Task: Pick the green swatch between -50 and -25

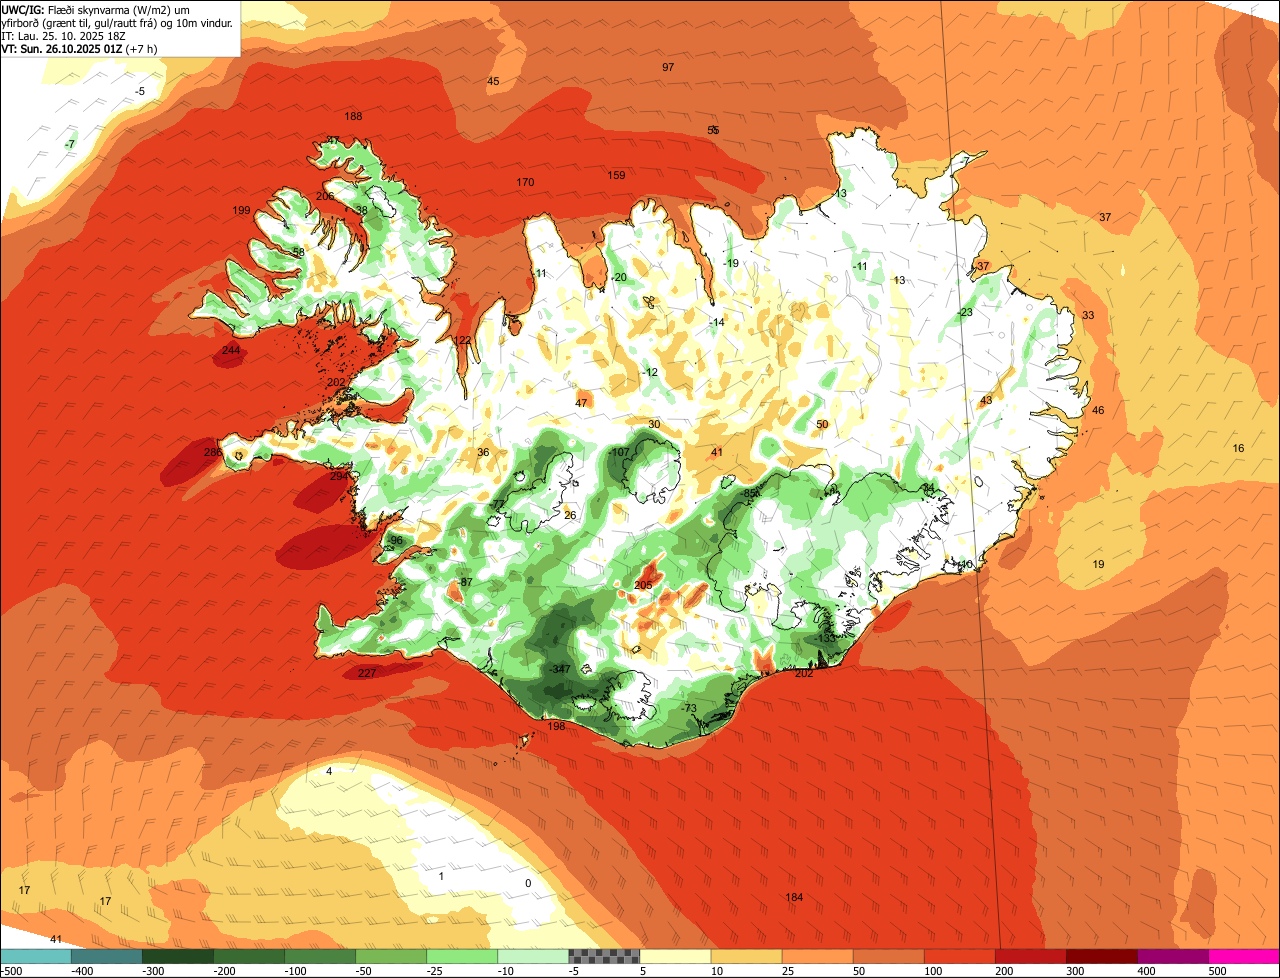Action: [x=391, y=956]
